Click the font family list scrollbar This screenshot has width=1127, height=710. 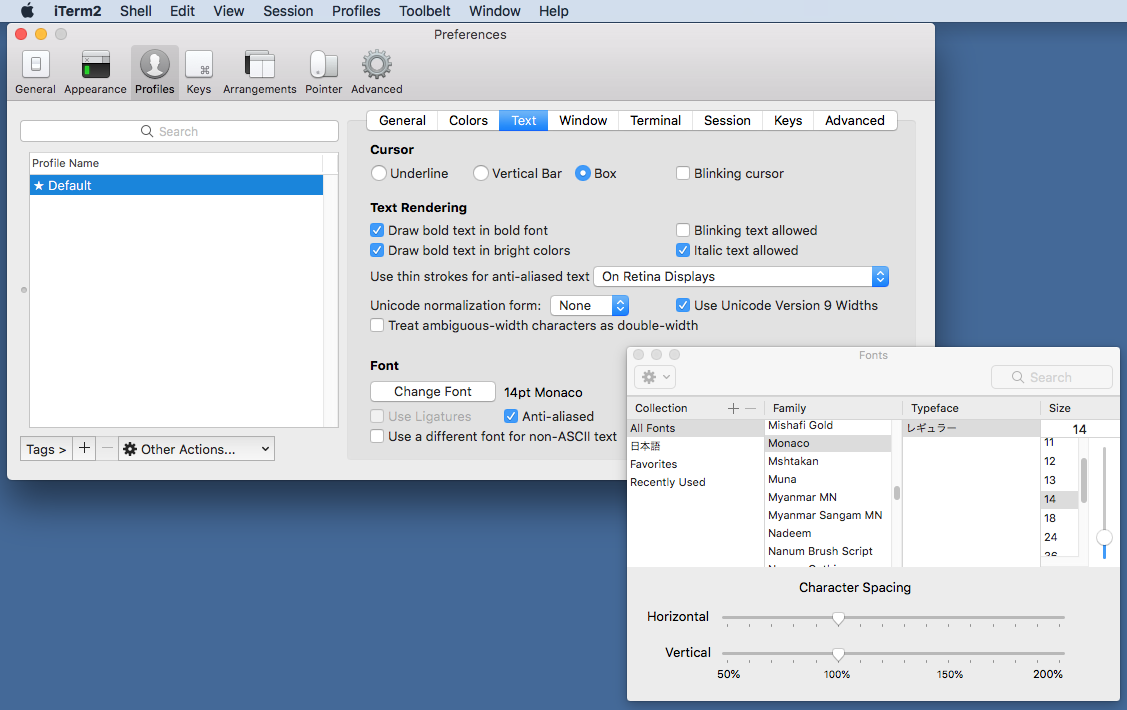click(897, 493)
